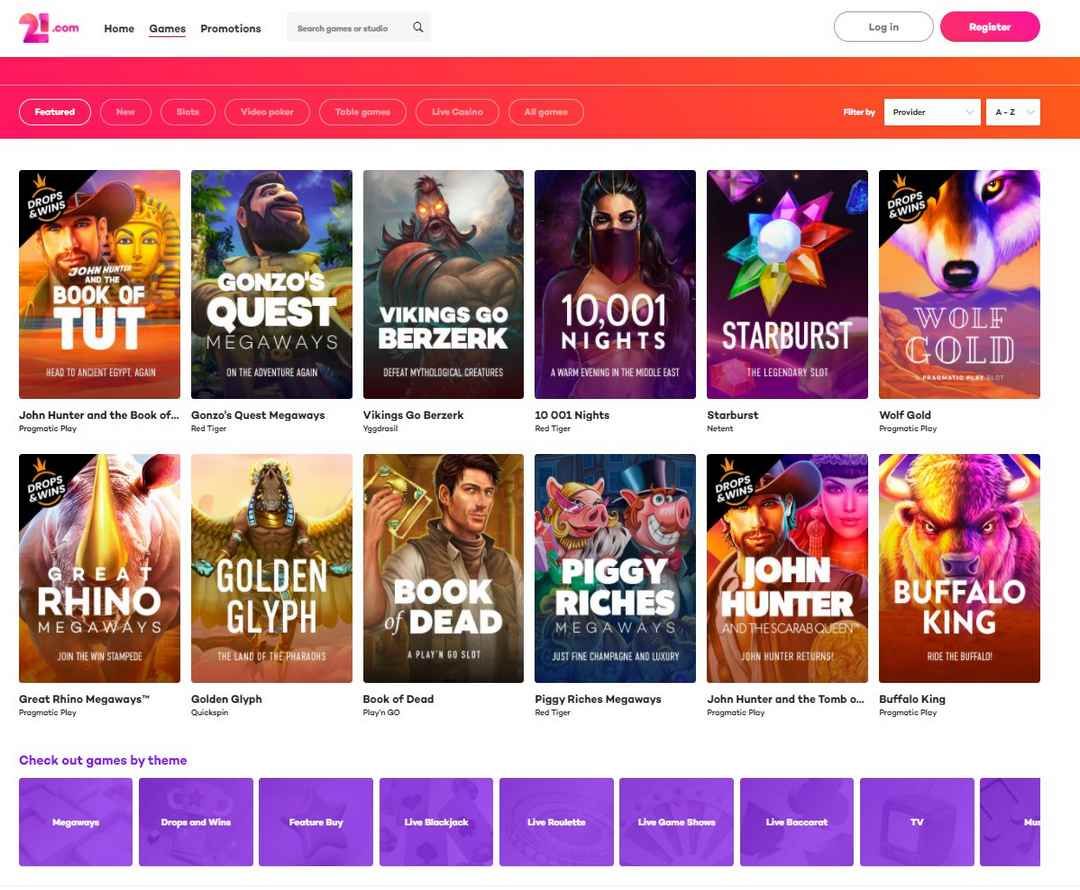This screenshot has width=1080, height=890.
Task: Open the A - Z sort dropdown
Action: coord(1012,112)
